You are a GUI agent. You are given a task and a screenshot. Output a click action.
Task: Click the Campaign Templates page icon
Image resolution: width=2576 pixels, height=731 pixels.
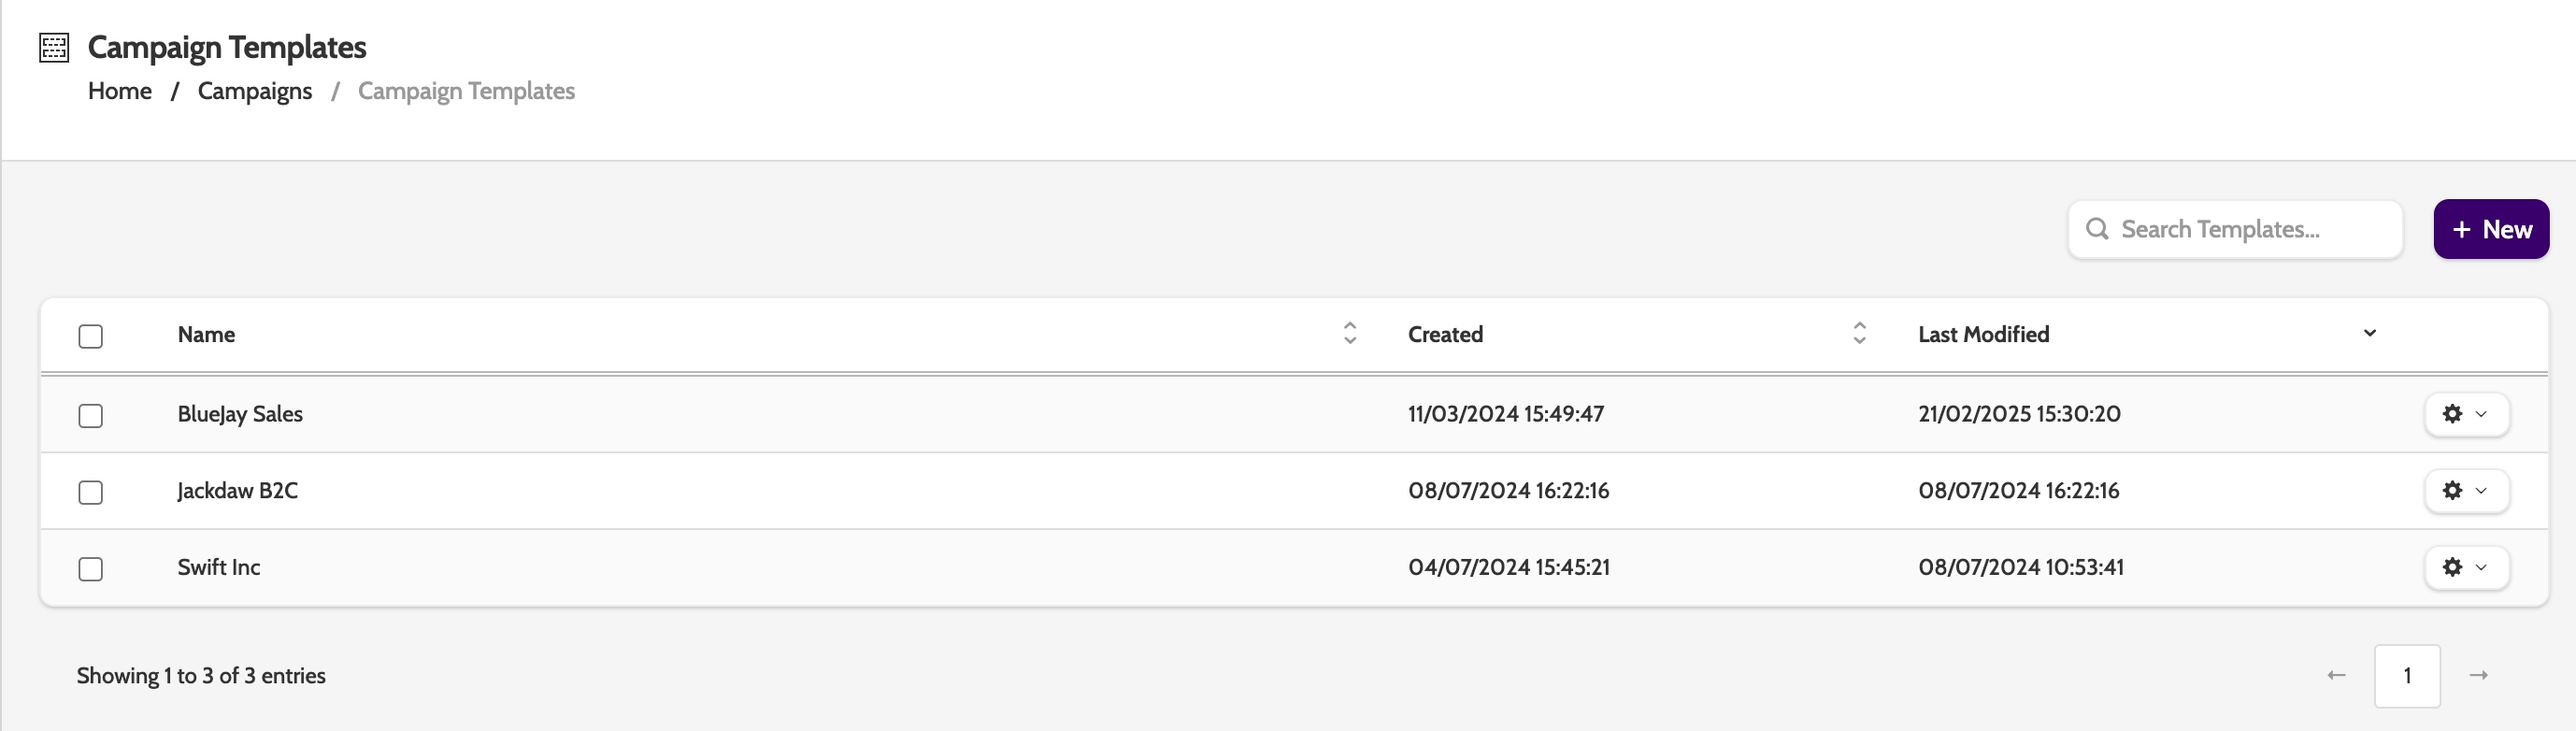[x=54, y=47]
